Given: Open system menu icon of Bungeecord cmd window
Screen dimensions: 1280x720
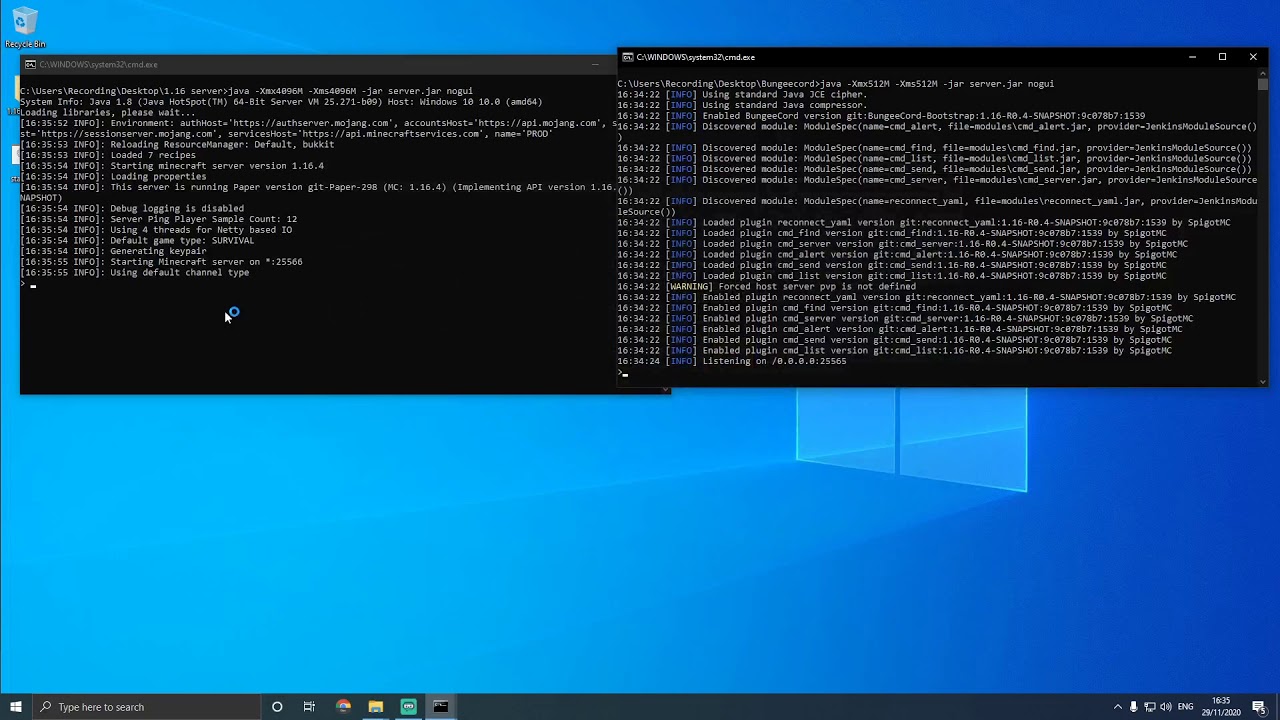Looking at the screenshot, I should [x=626, y=57].
